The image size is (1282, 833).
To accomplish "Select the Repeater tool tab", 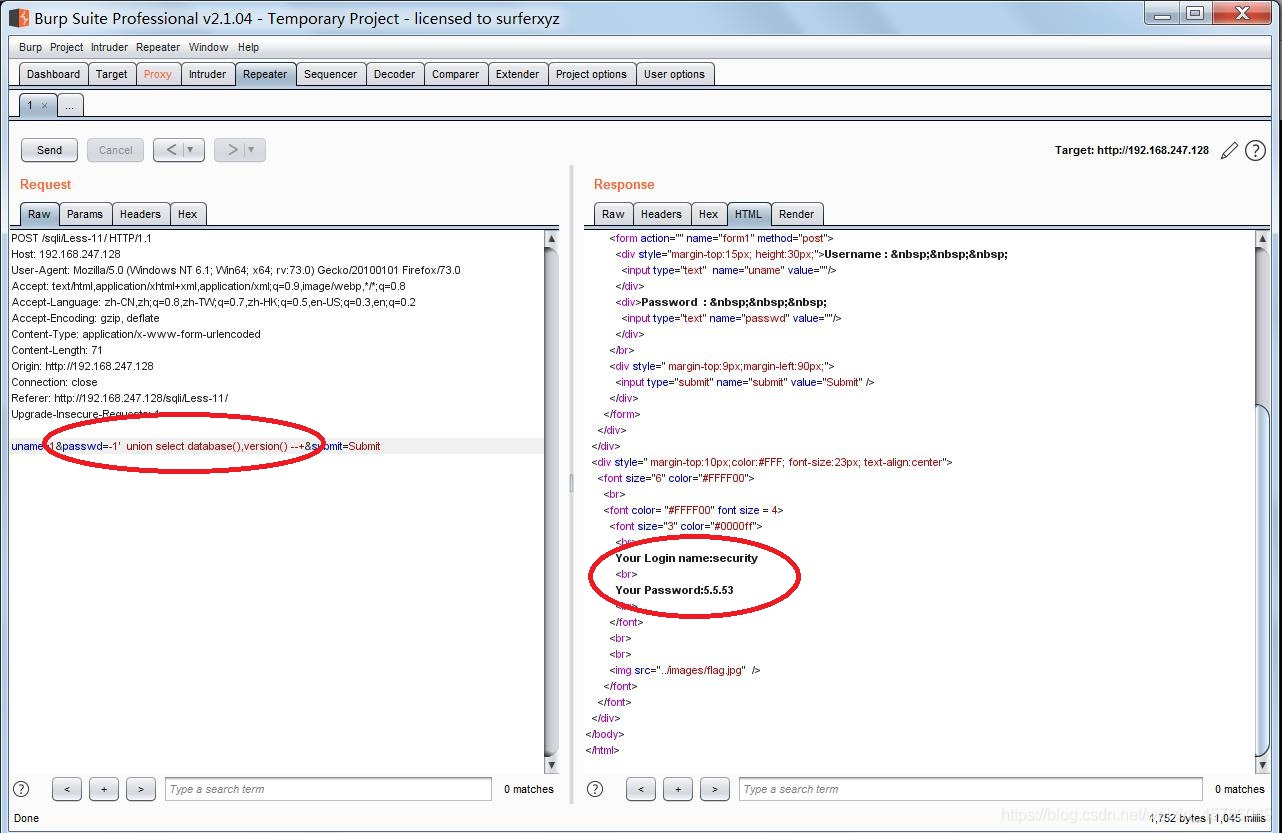I will (x=265, y=74).
